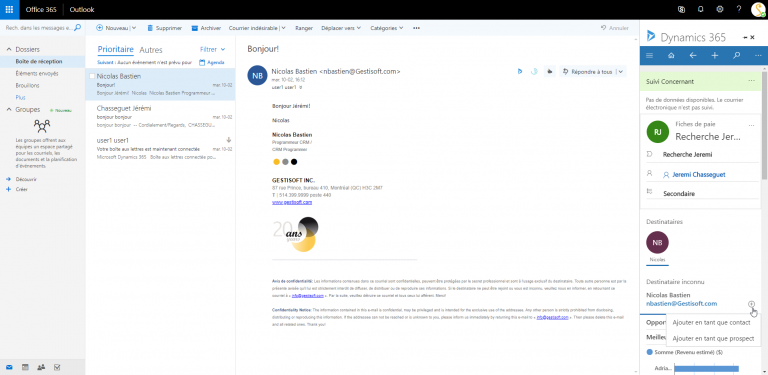Choose Ajouter en tant que contact
Screen dimensions: 768x375
tap(711, 323)
